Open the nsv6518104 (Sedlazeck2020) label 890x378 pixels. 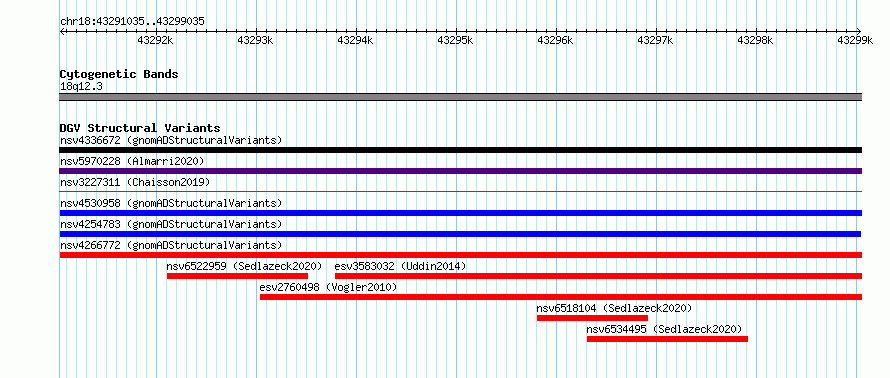click(x=614, y=308)
